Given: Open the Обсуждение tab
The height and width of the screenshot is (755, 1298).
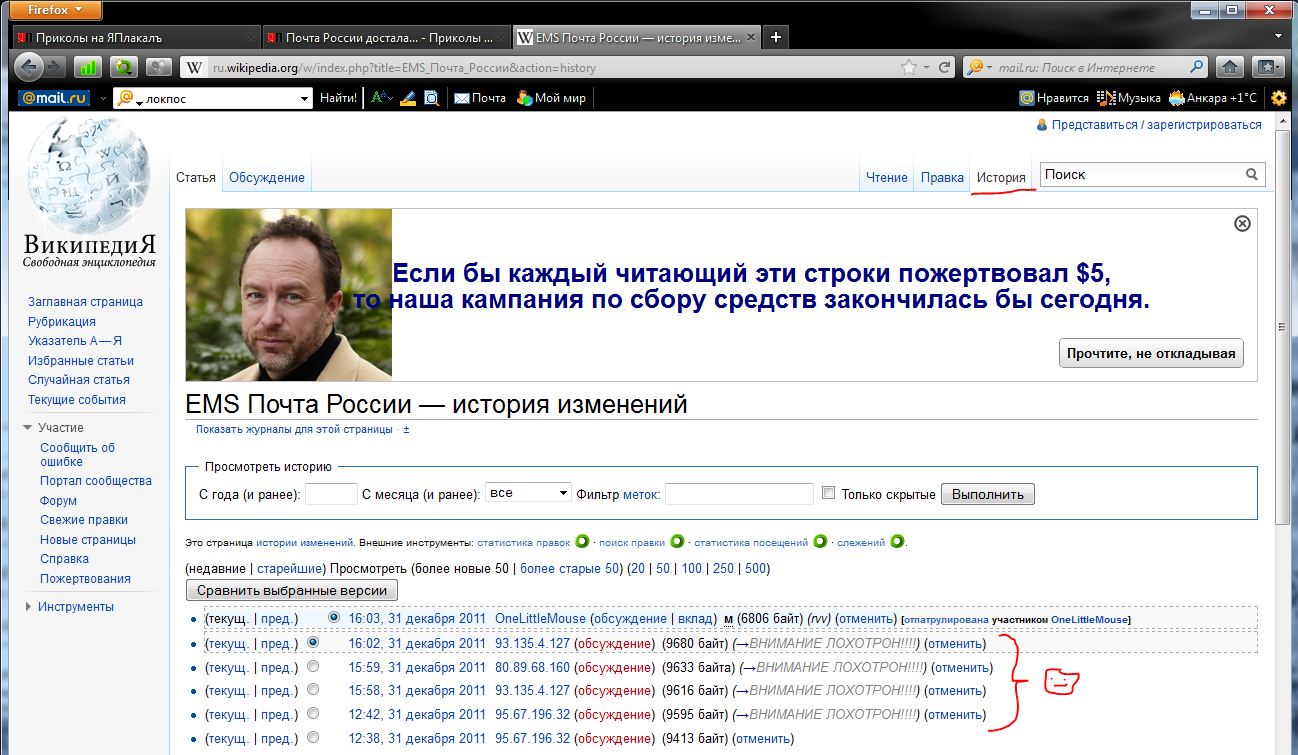Looking at the screenshot, I should tap(267, 178).
